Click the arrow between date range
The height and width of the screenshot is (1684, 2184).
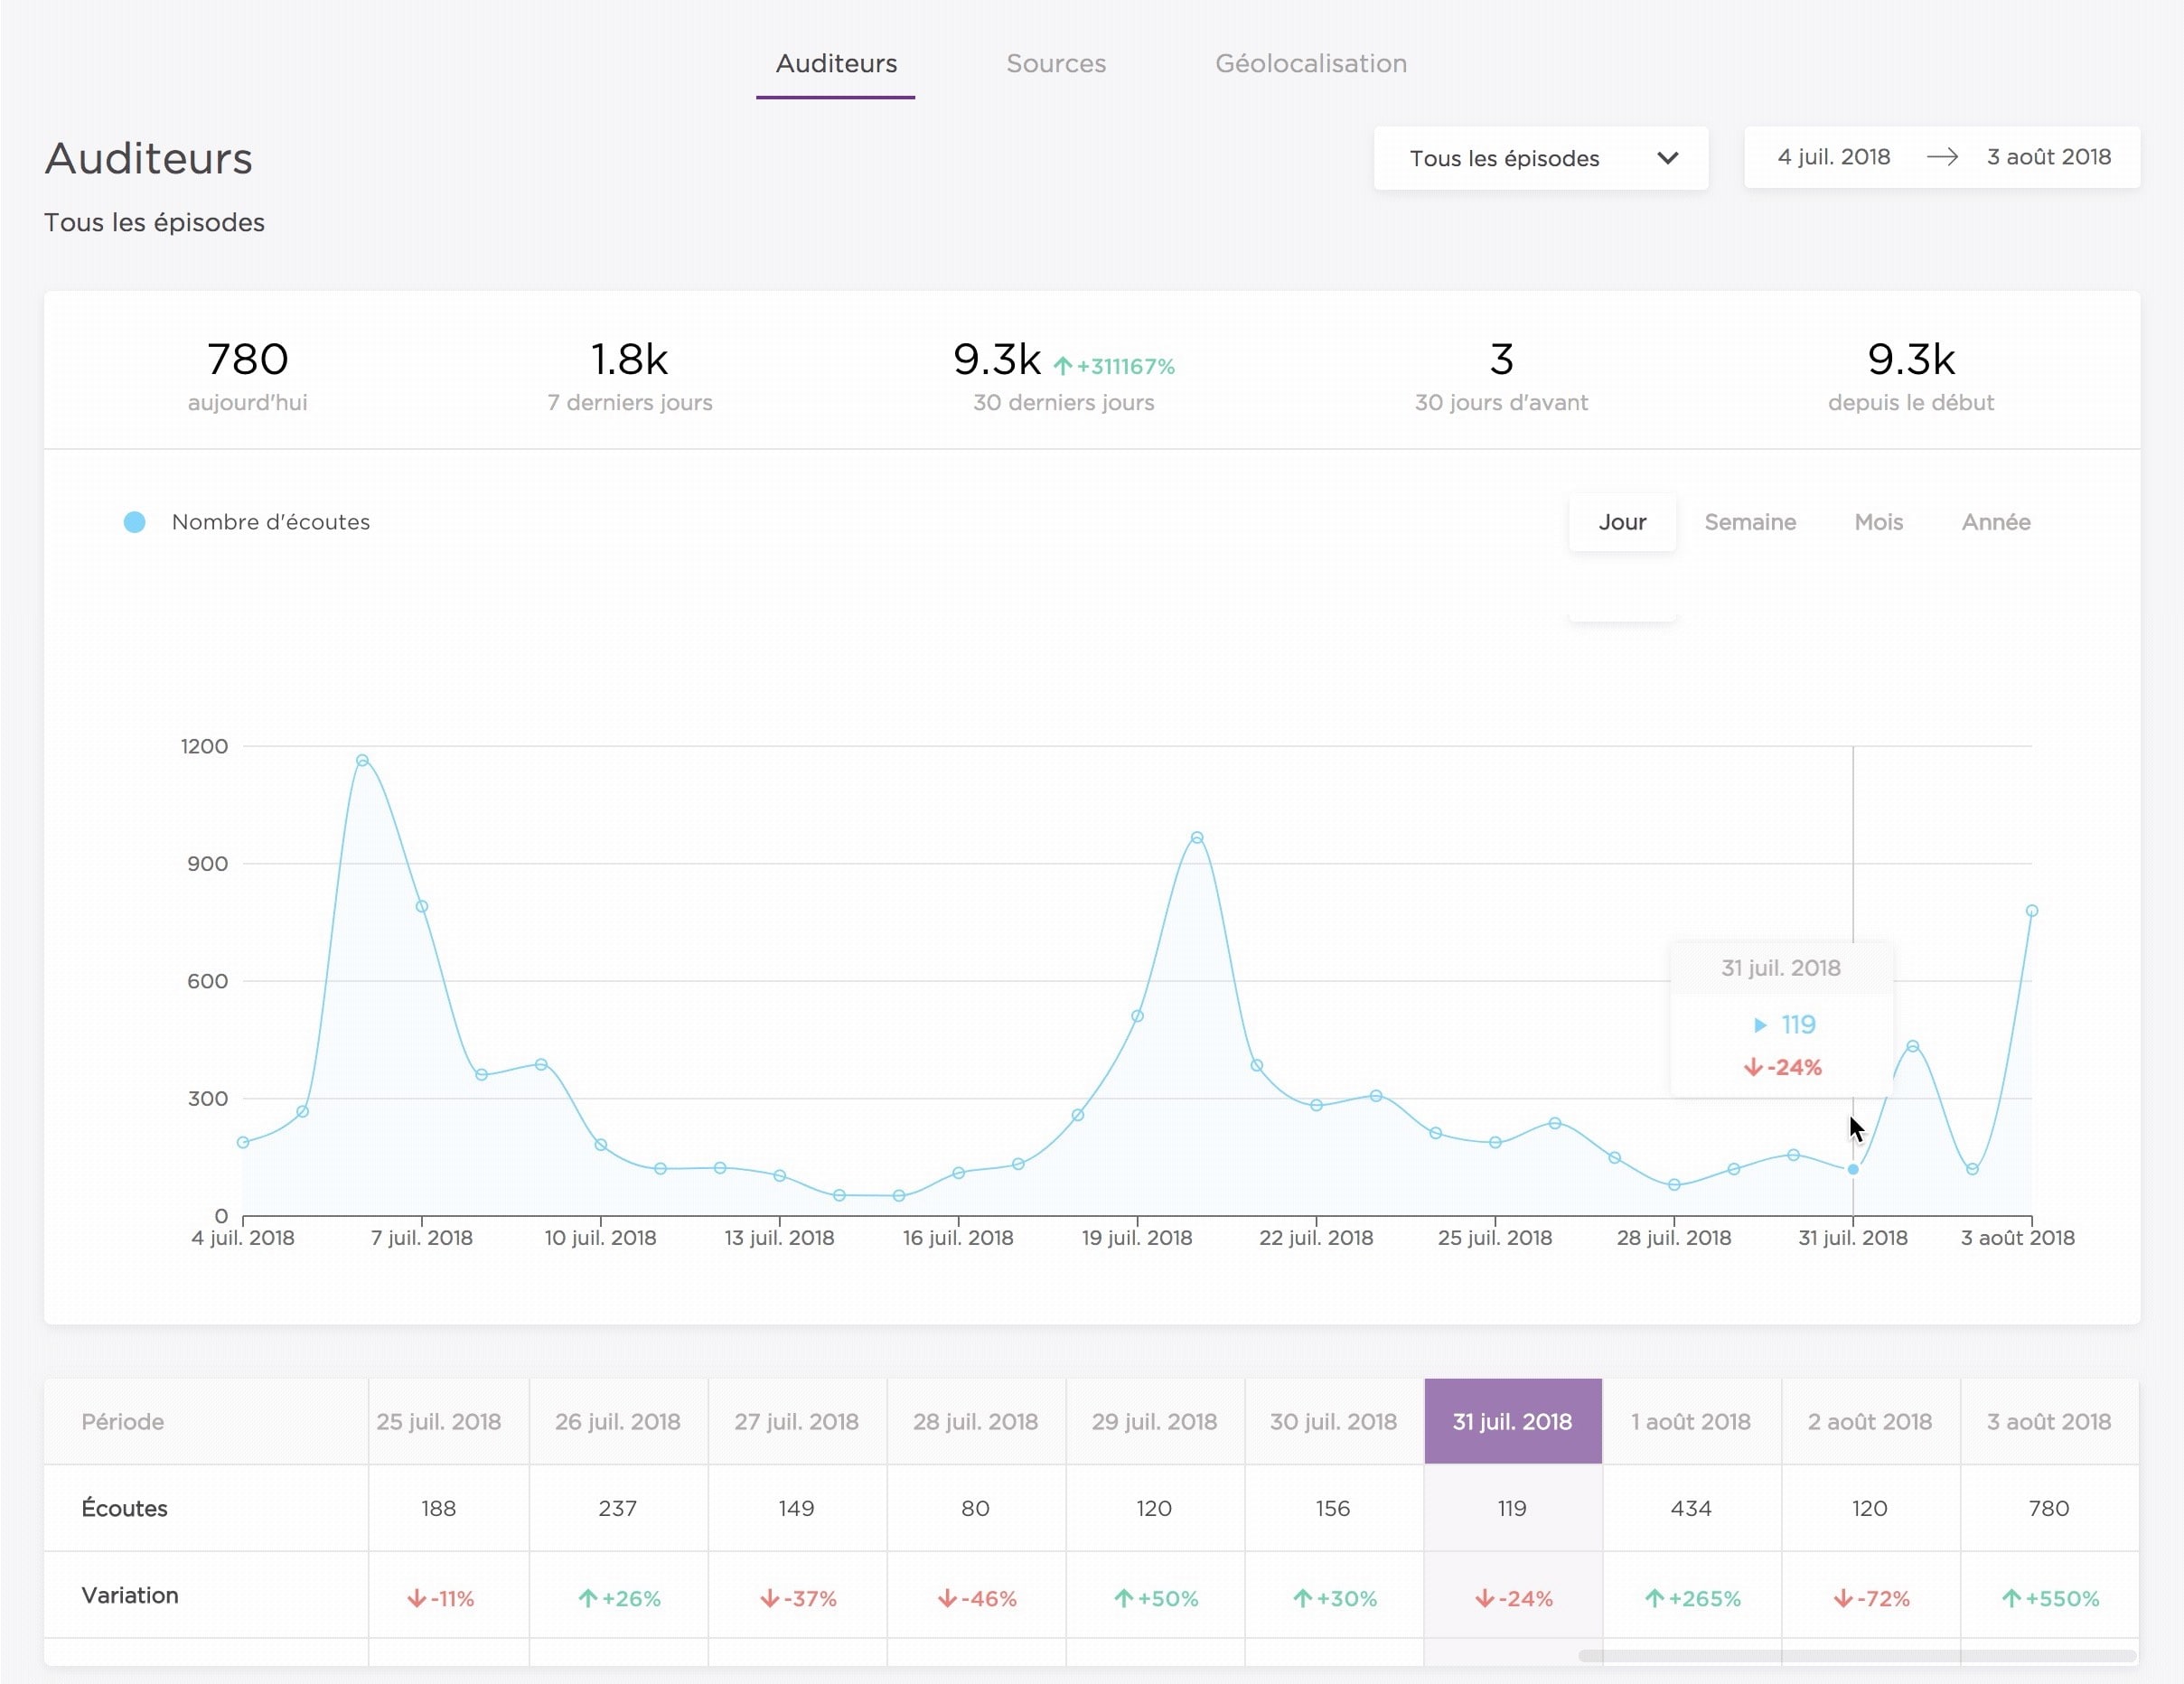1942,157
